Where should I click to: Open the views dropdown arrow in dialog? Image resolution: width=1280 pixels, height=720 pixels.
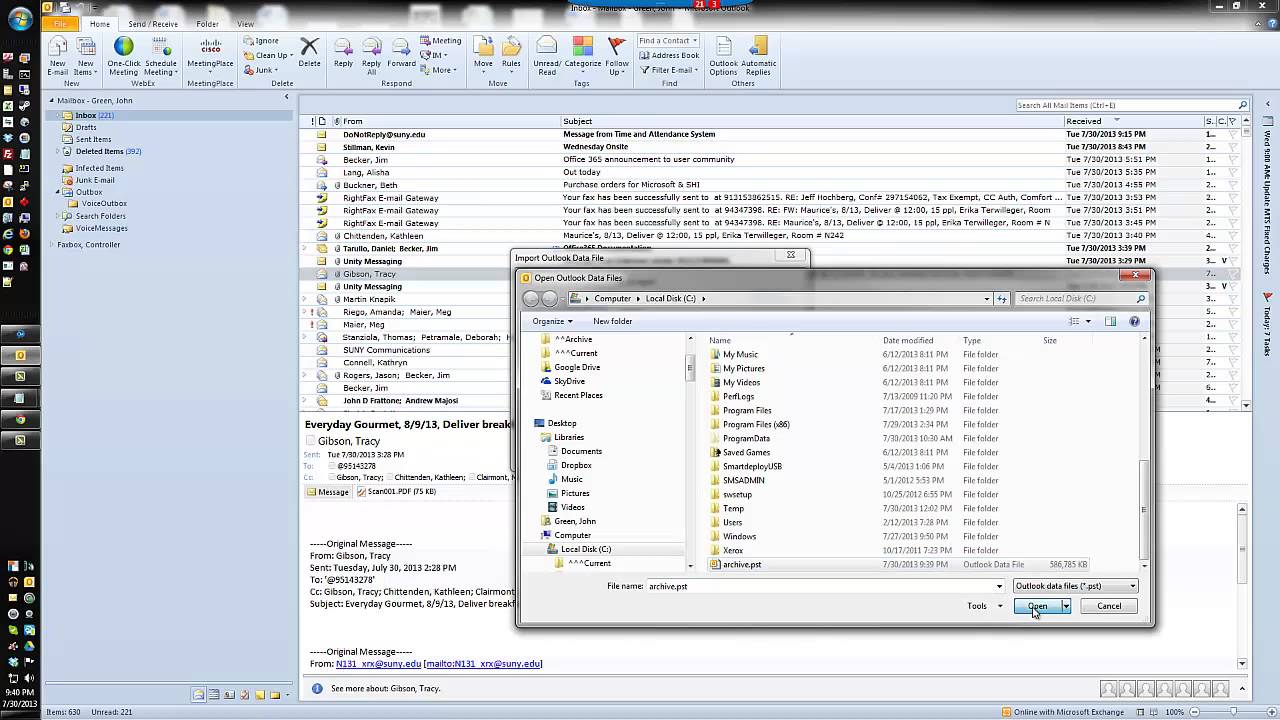[1089, 321]
